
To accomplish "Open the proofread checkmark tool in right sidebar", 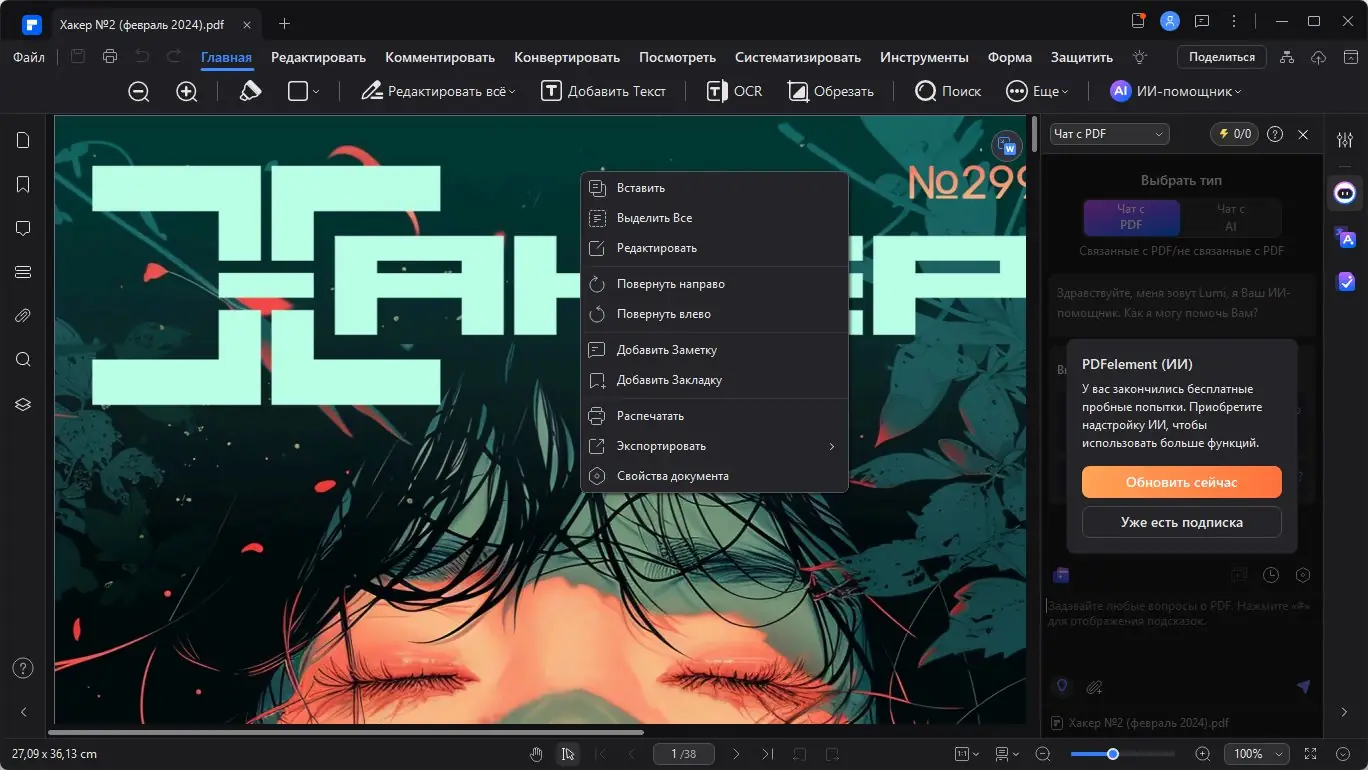I will pyautogui.click(x=1345, y=282).
